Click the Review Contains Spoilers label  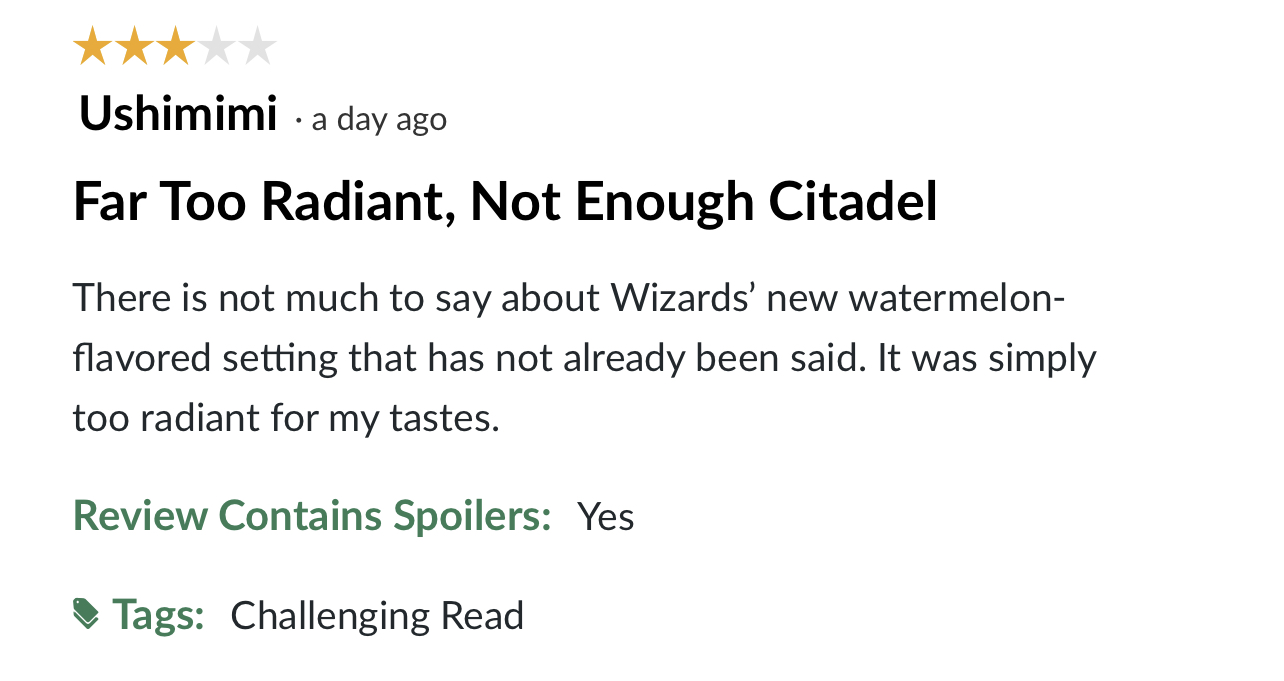click(x=312, y=516)
